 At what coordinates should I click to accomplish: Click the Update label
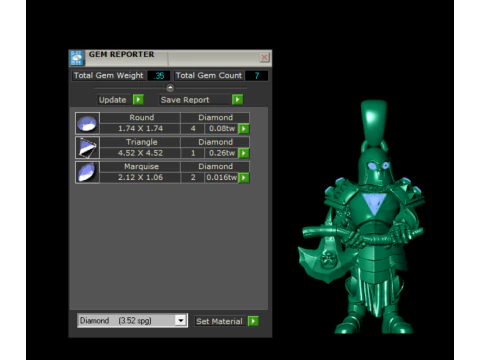point(113,100)
